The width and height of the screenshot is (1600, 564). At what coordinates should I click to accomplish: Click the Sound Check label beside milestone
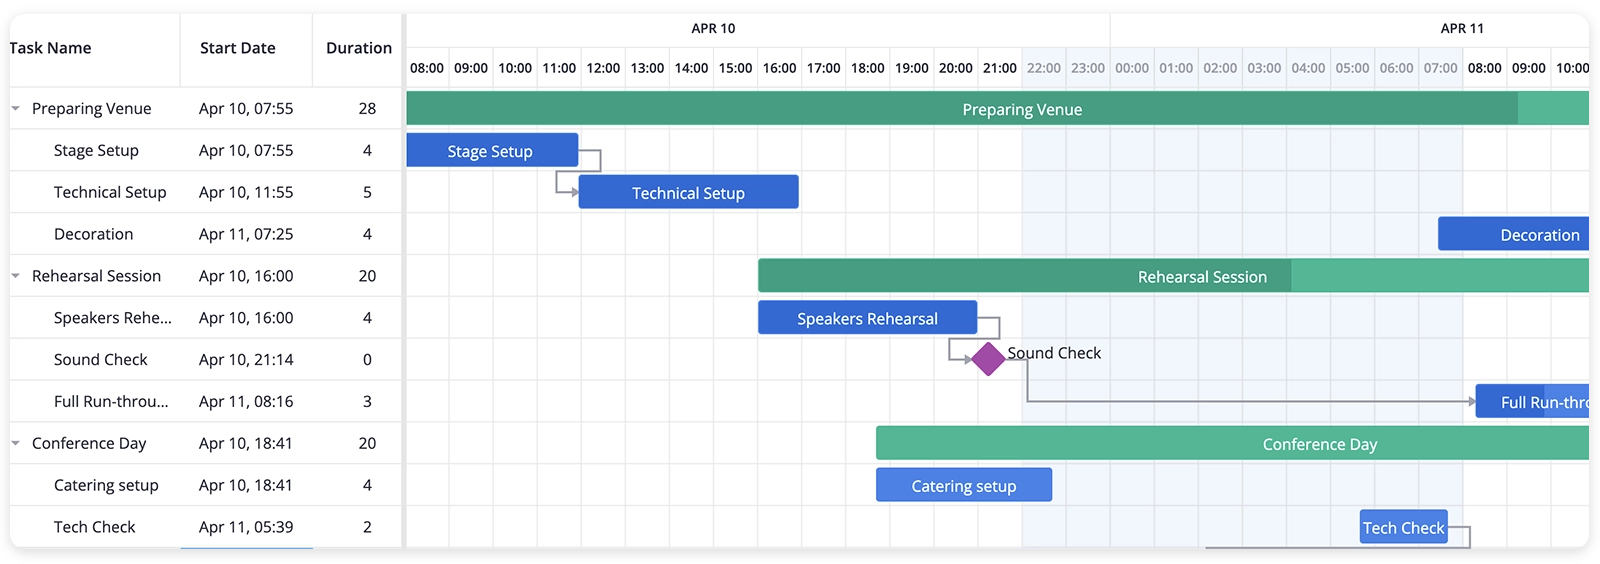(x=1054, y=353)
